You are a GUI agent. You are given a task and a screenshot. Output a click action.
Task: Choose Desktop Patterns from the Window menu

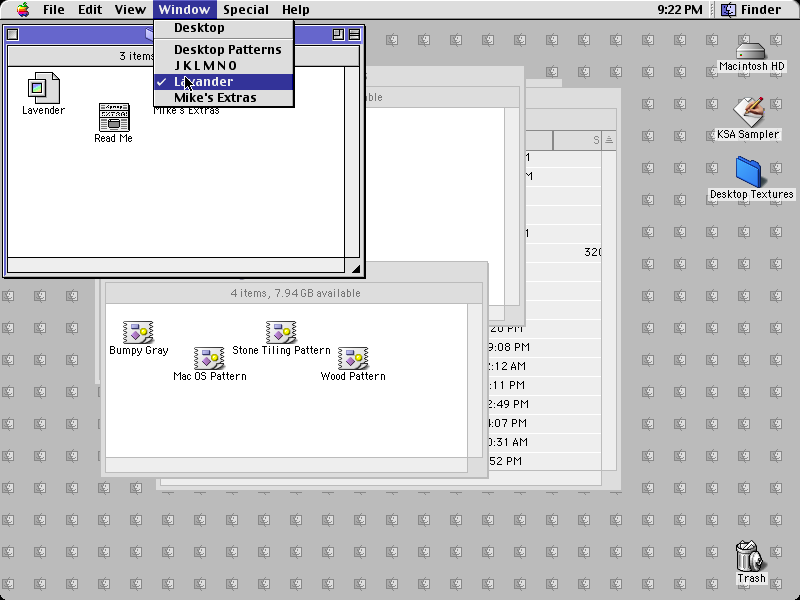coord(223,49)
